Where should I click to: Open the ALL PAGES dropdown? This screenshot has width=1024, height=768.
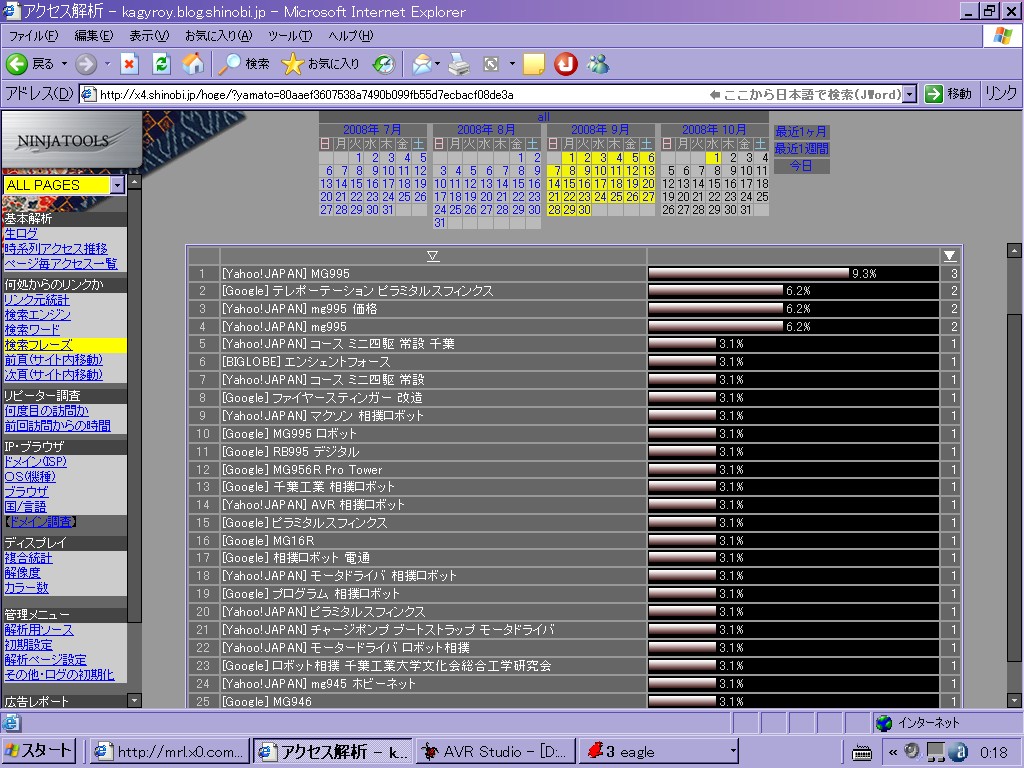(117, 185)
